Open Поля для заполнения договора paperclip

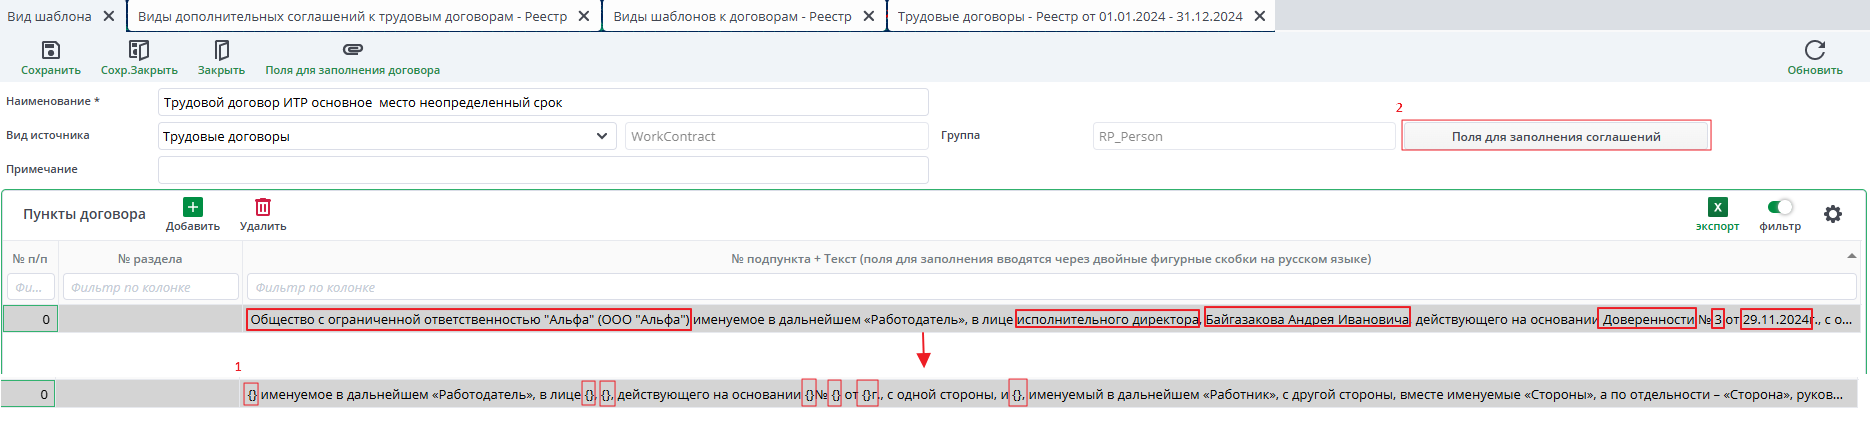(x=352, y=49)
